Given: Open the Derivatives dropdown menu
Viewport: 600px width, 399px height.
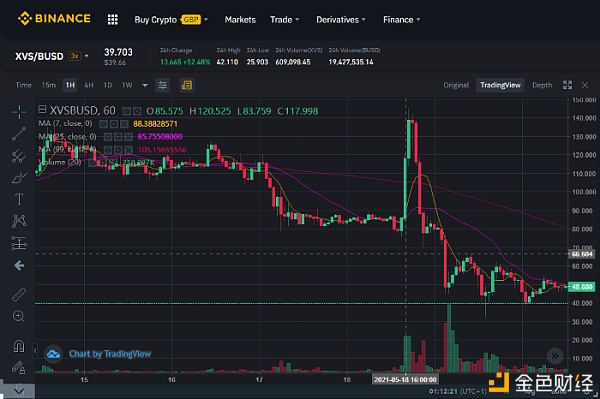Looking at the screenshot, I should point(341,20).
